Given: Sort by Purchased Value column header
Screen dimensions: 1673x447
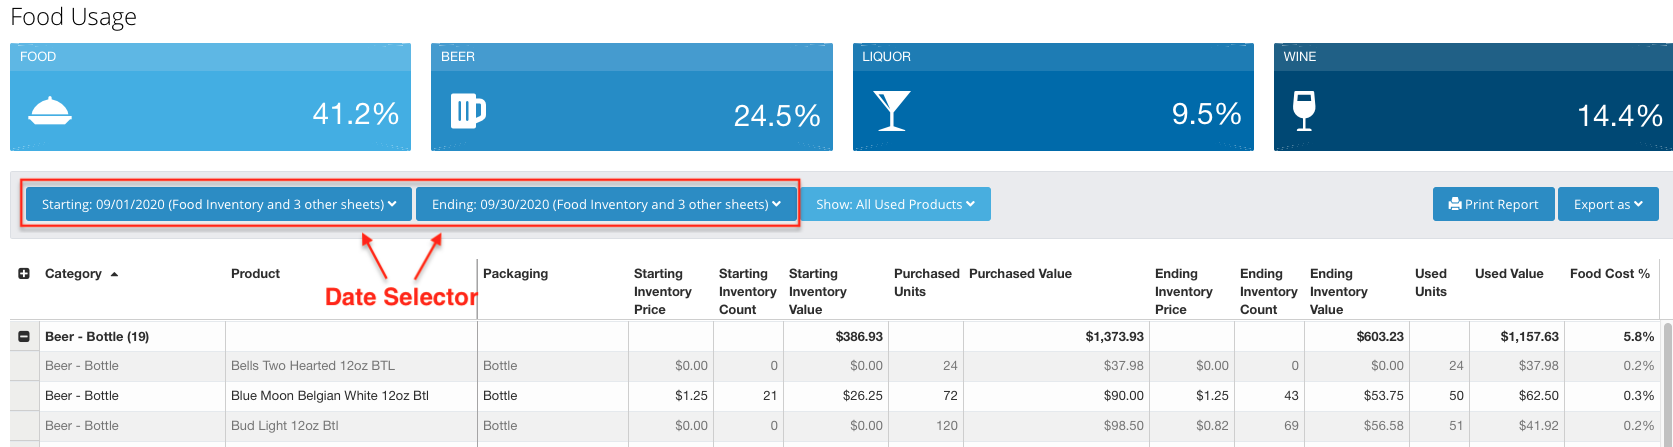Looking at the screenshot, I should (1020, 273).
